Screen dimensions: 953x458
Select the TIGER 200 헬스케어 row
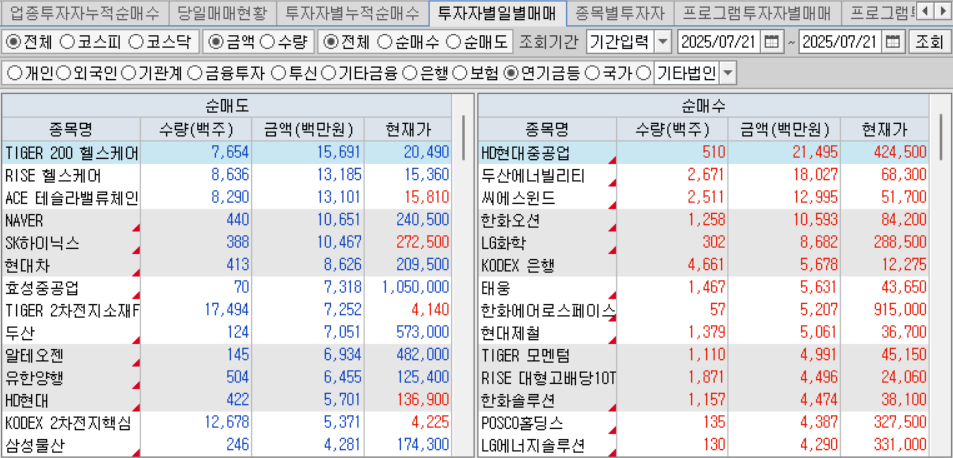226,152
